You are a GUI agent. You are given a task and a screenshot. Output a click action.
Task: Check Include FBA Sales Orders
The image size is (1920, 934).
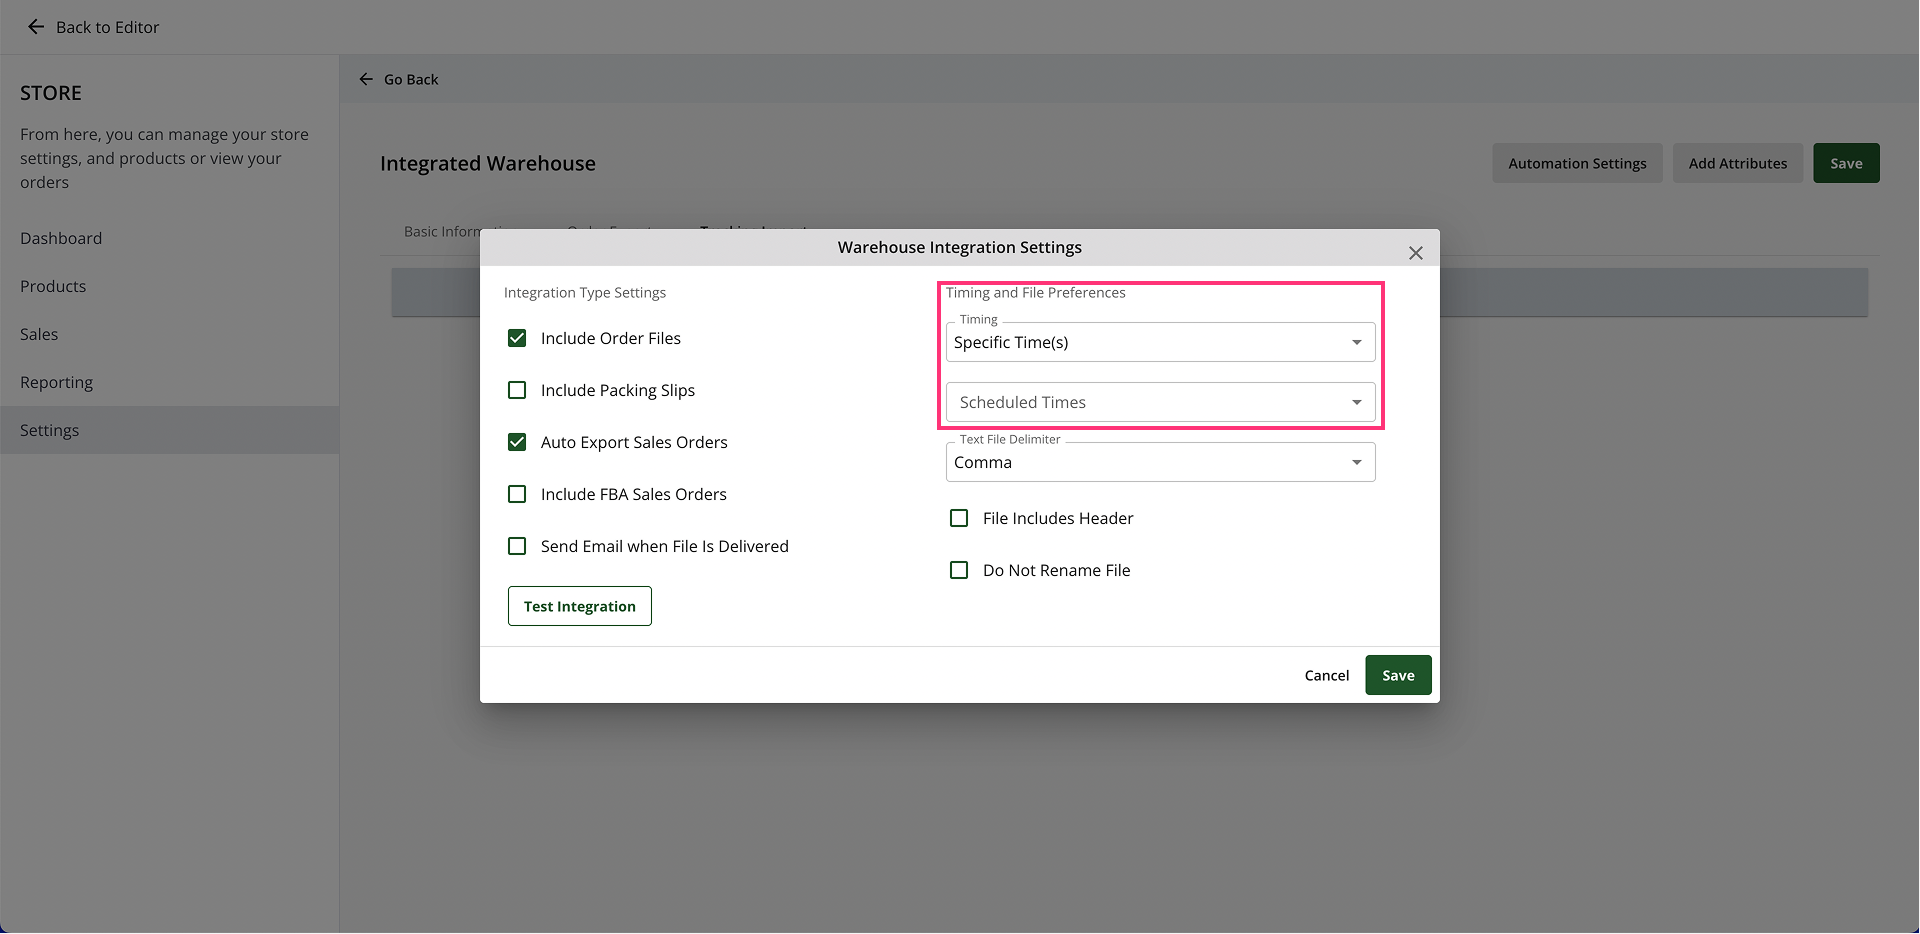point(517,494)
